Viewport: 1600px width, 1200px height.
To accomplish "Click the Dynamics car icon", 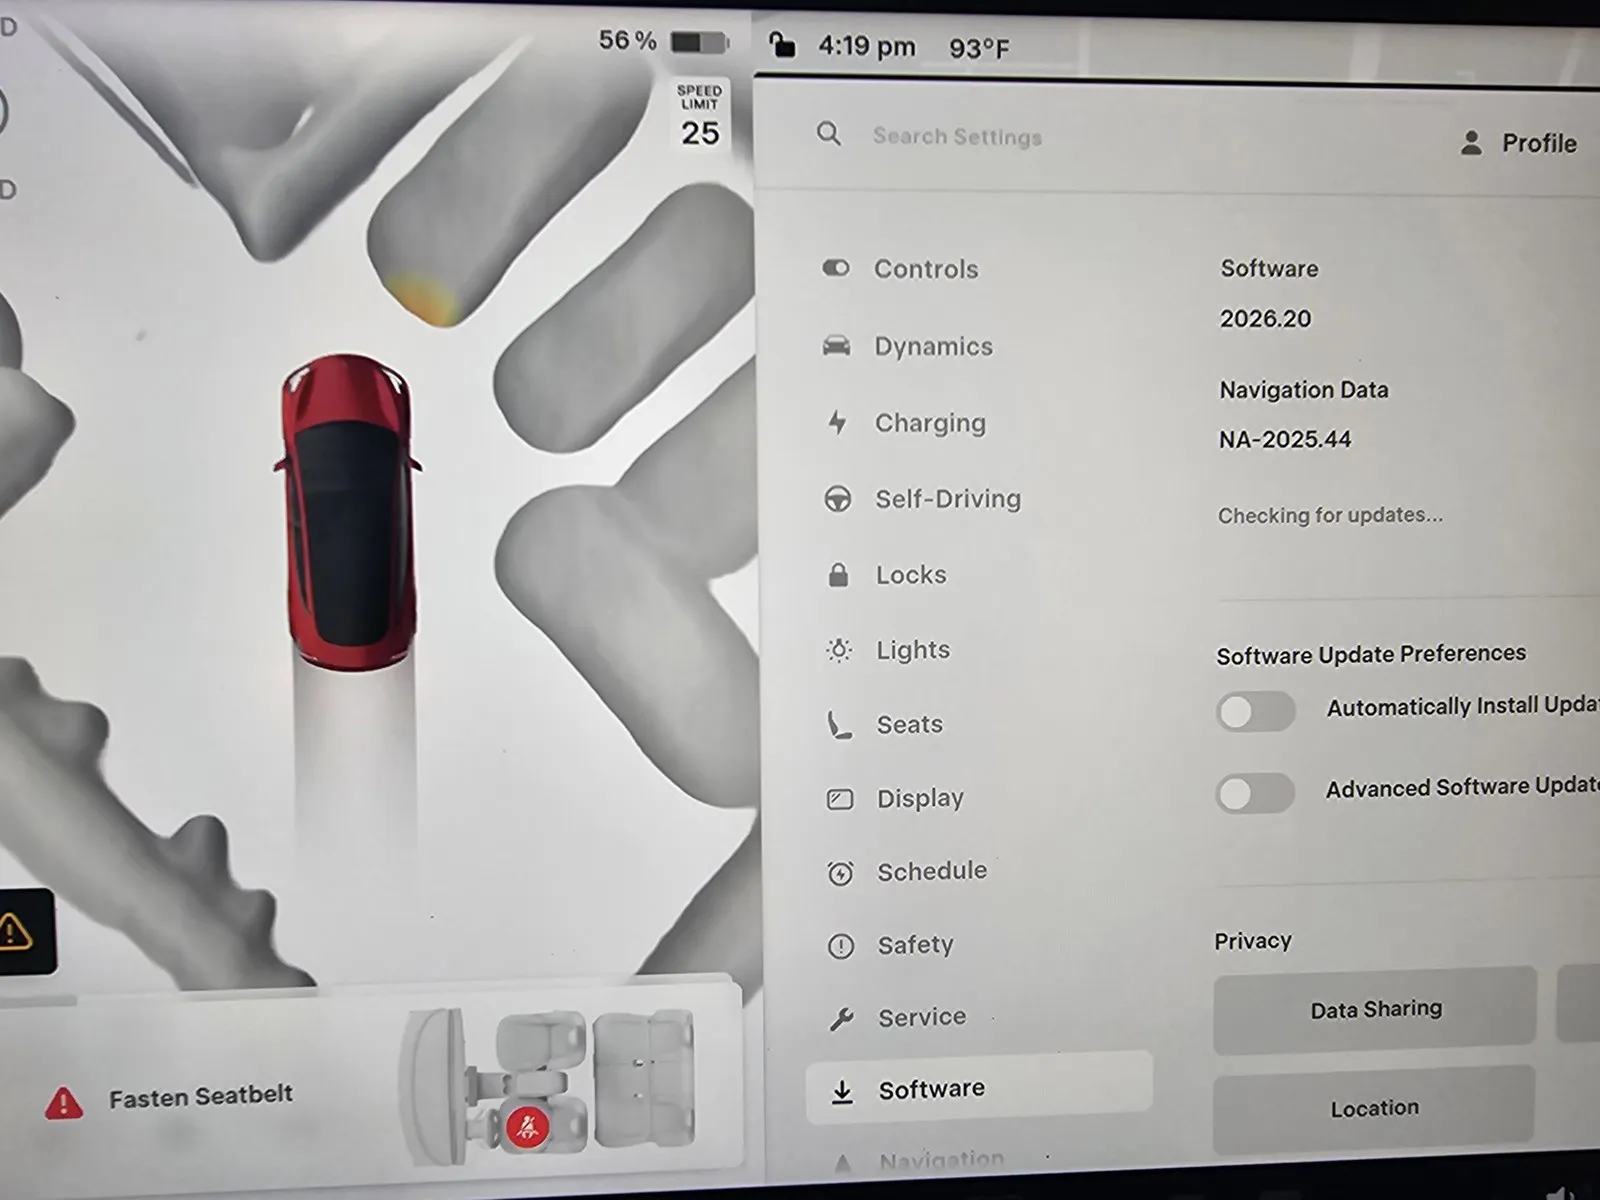I will click(836, 346).
